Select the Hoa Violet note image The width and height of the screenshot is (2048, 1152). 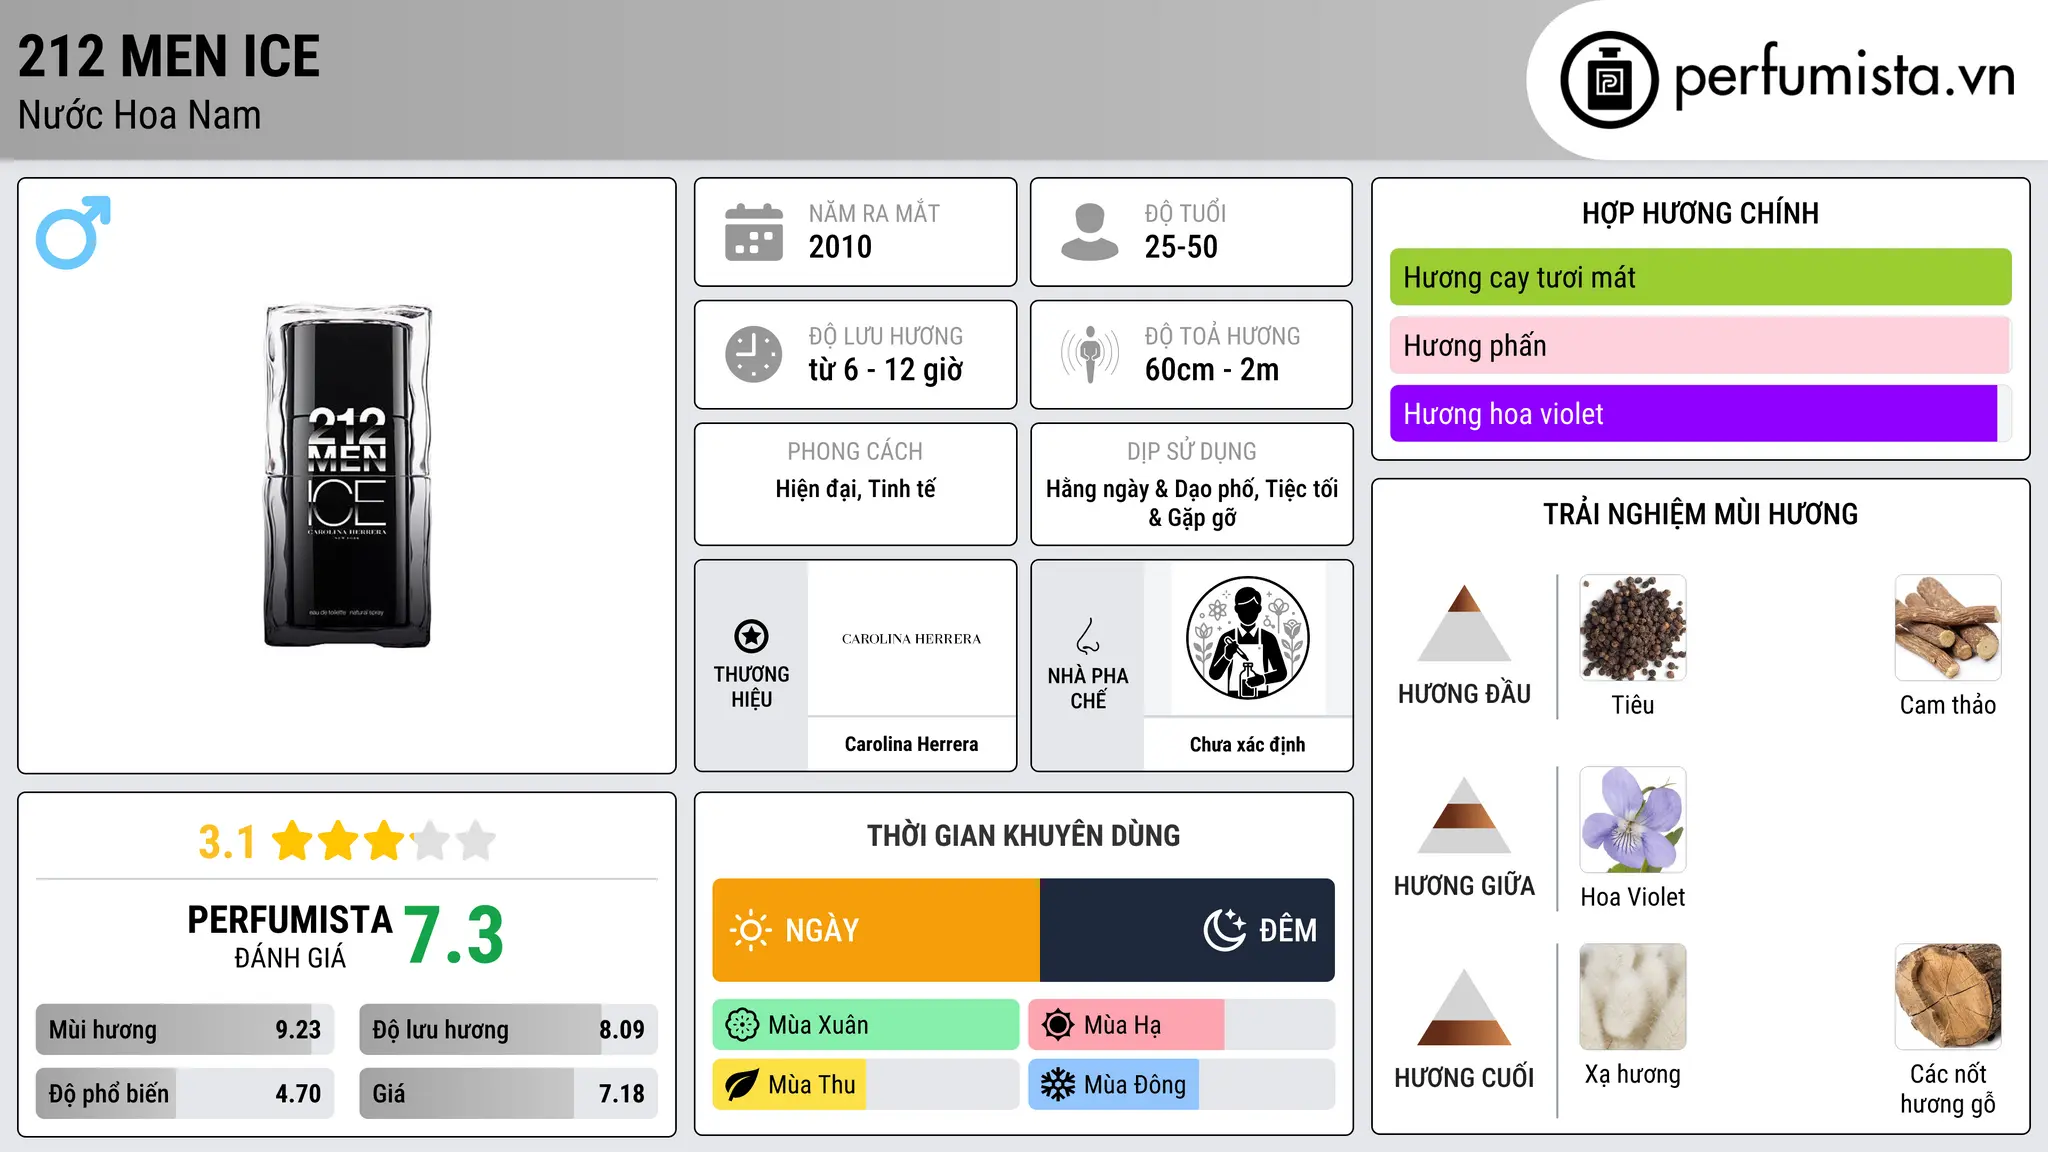(x=1633, y=820)
